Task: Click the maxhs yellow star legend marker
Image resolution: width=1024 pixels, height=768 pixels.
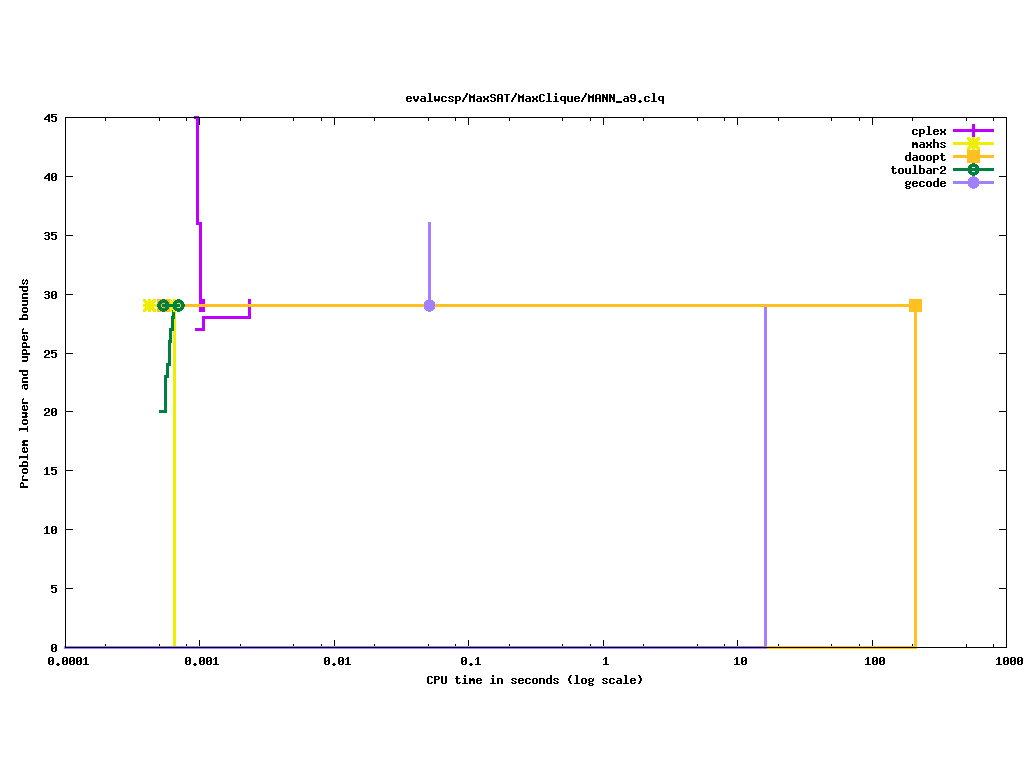Action: [x=972, y=144]
